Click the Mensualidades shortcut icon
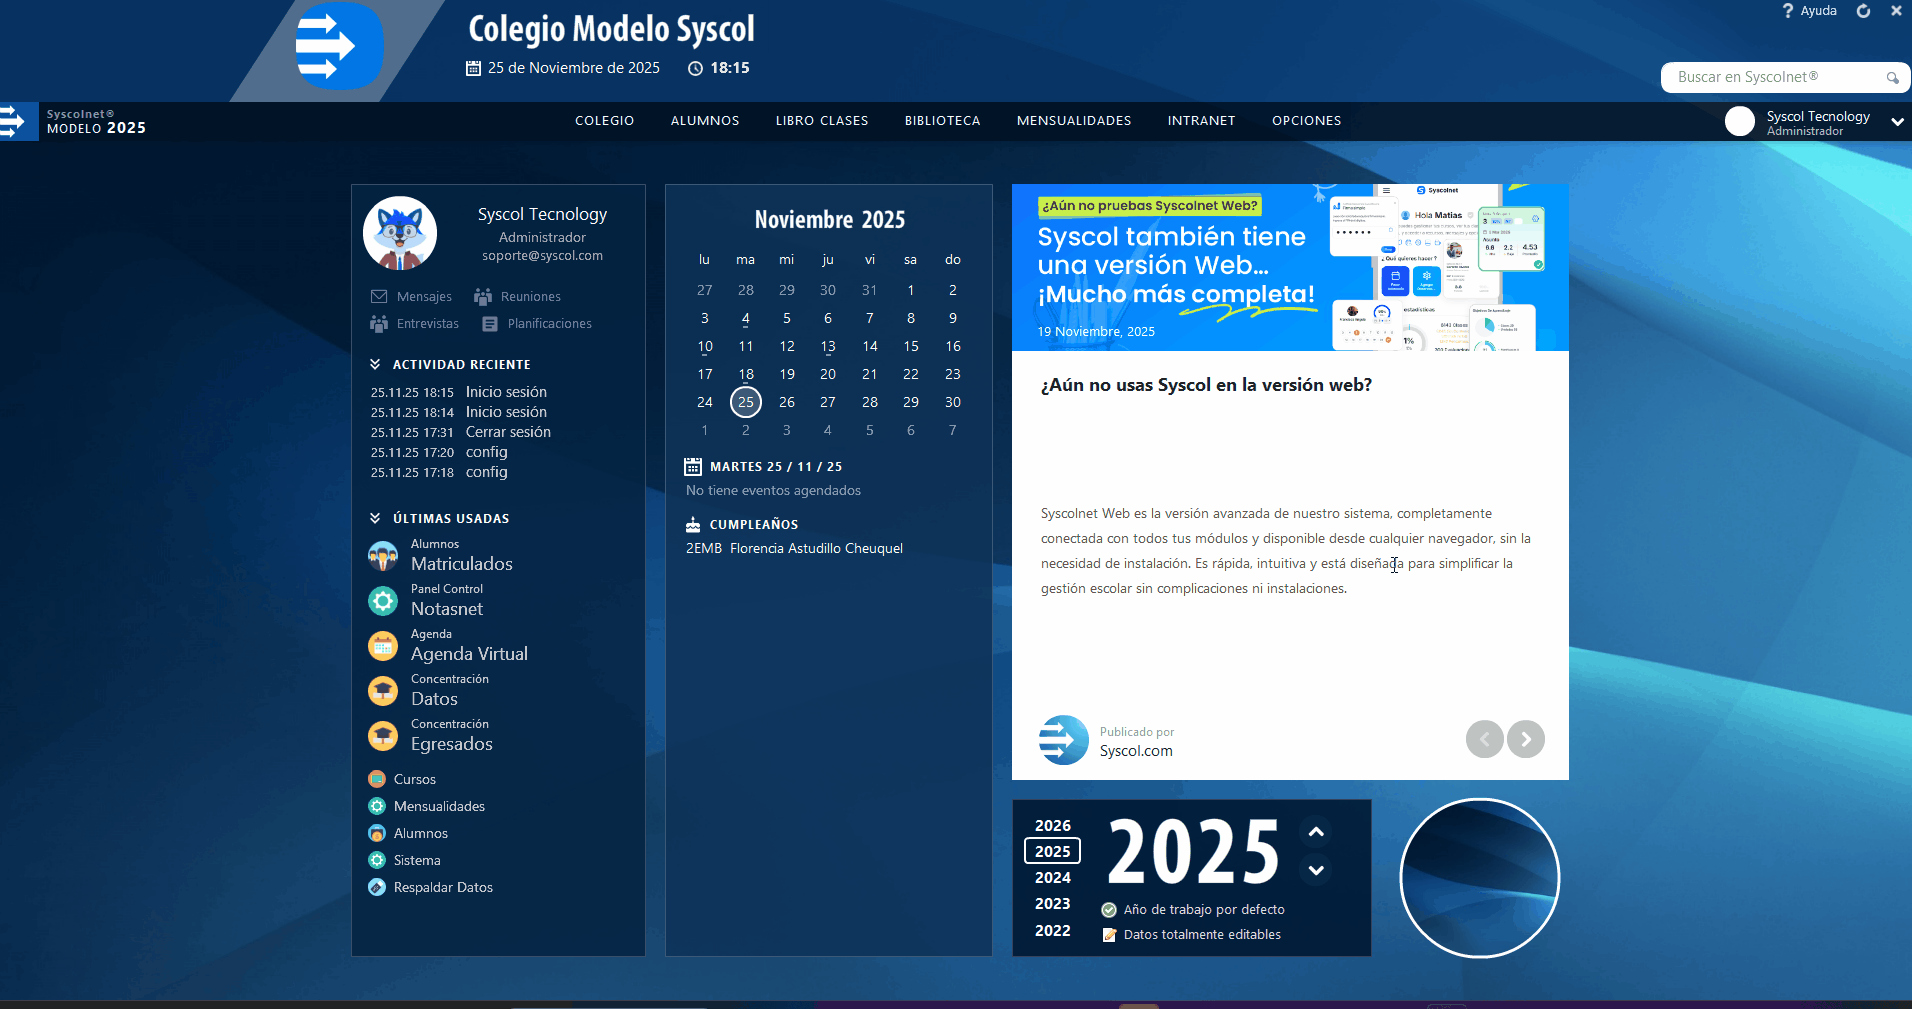 pos(377,806)
